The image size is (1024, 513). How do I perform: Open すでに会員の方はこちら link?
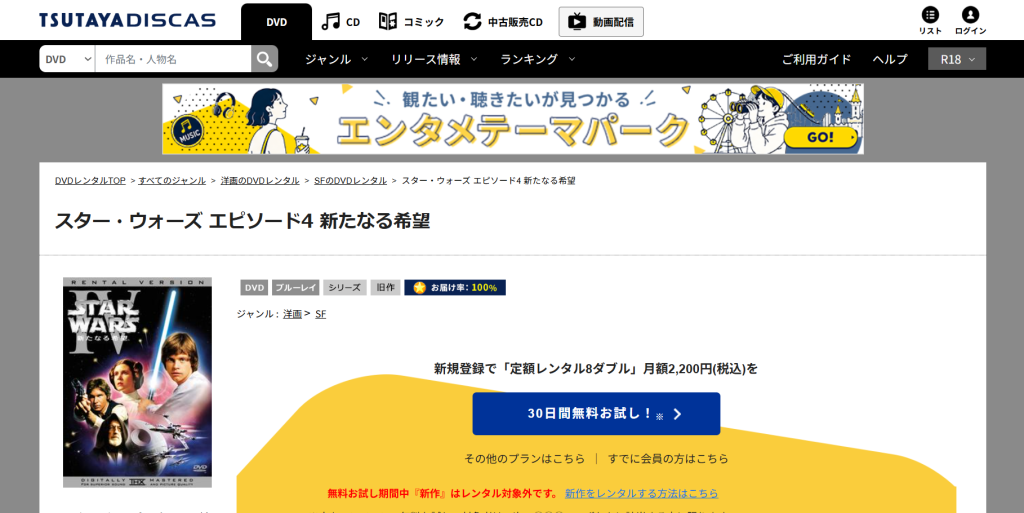click(667, 459)
